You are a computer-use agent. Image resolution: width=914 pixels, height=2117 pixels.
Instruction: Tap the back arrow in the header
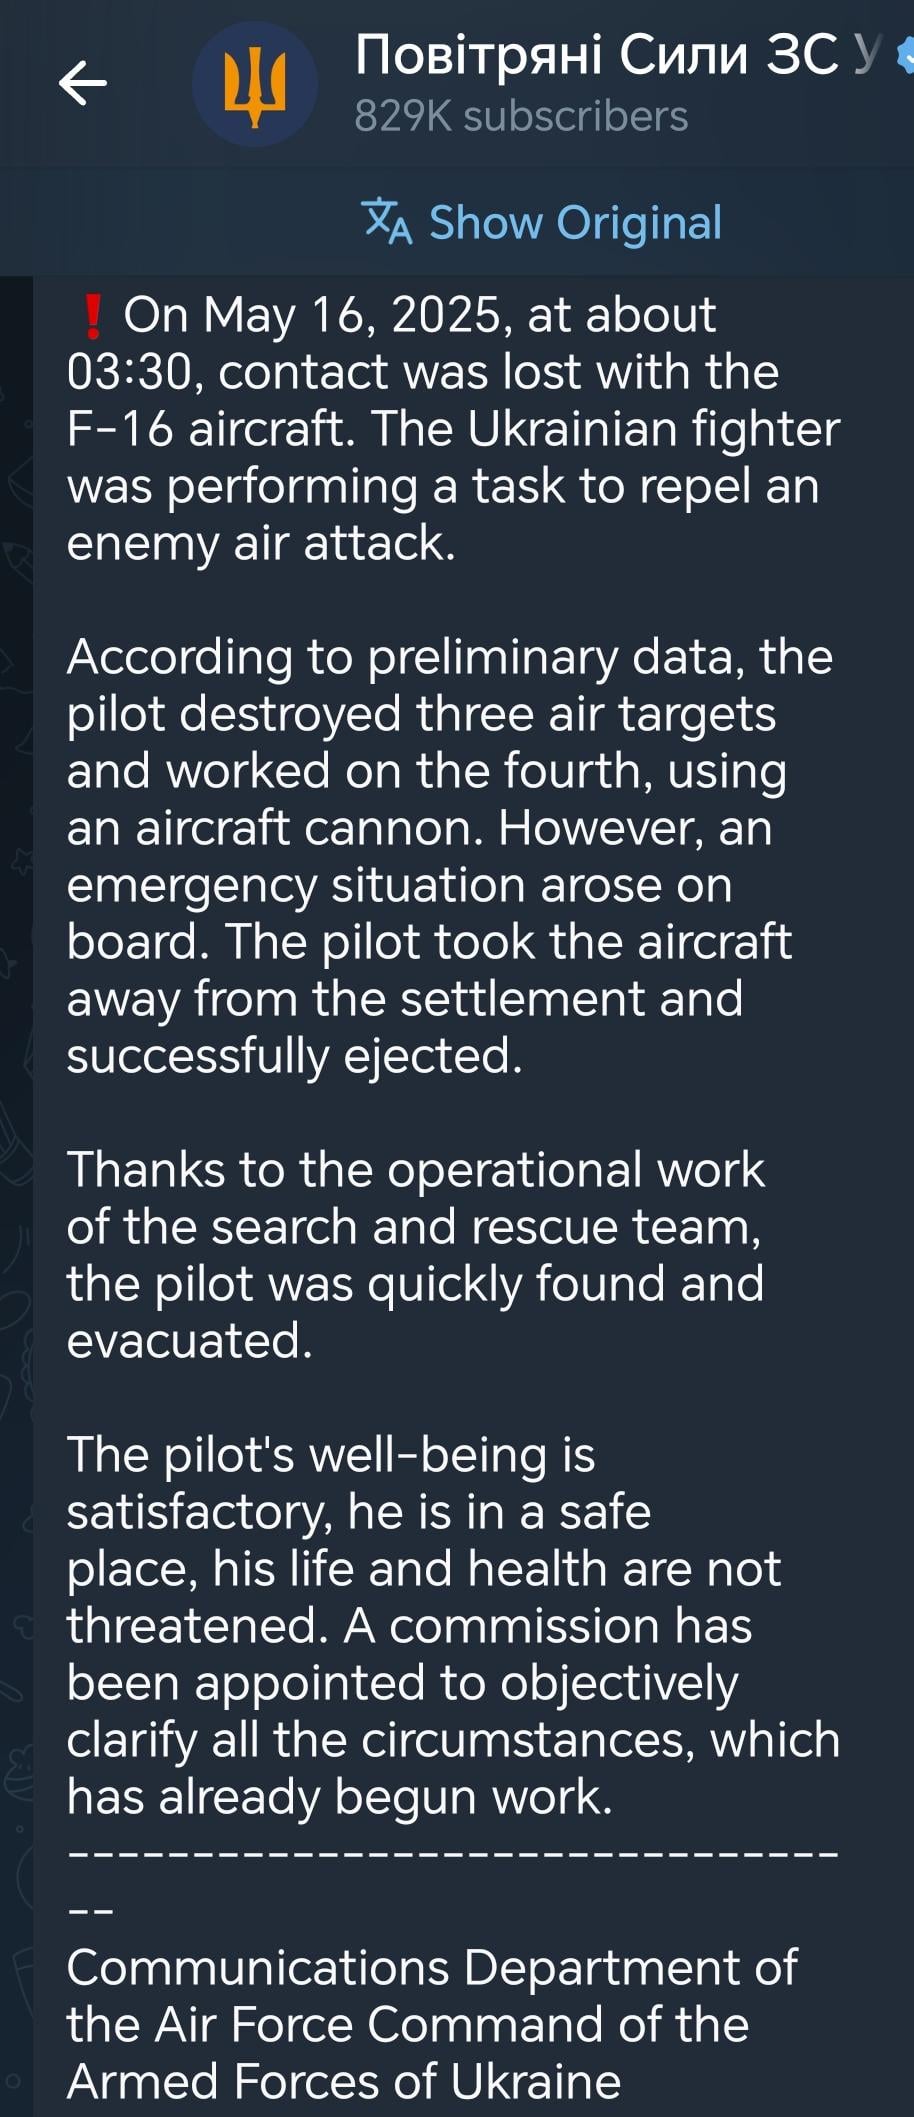click(83, 83)
